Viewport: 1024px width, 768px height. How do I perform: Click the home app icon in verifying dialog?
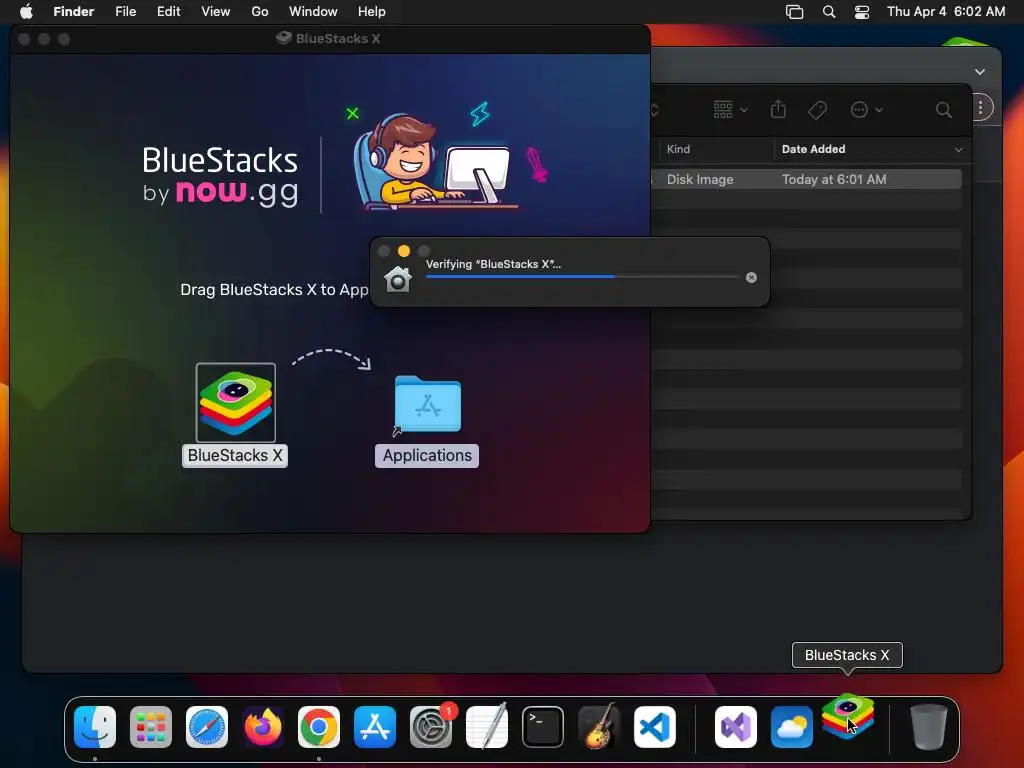pyautogui.click(x=398, y=279)
